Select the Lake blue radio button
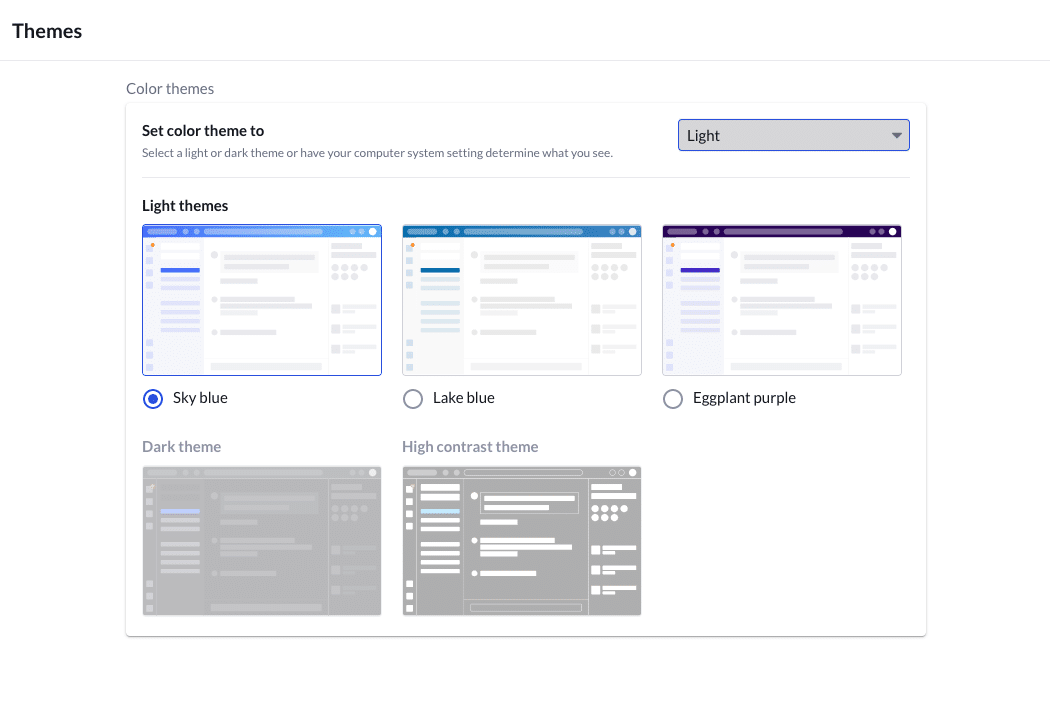Screen dimensions: 1050x720 [413, 399]
